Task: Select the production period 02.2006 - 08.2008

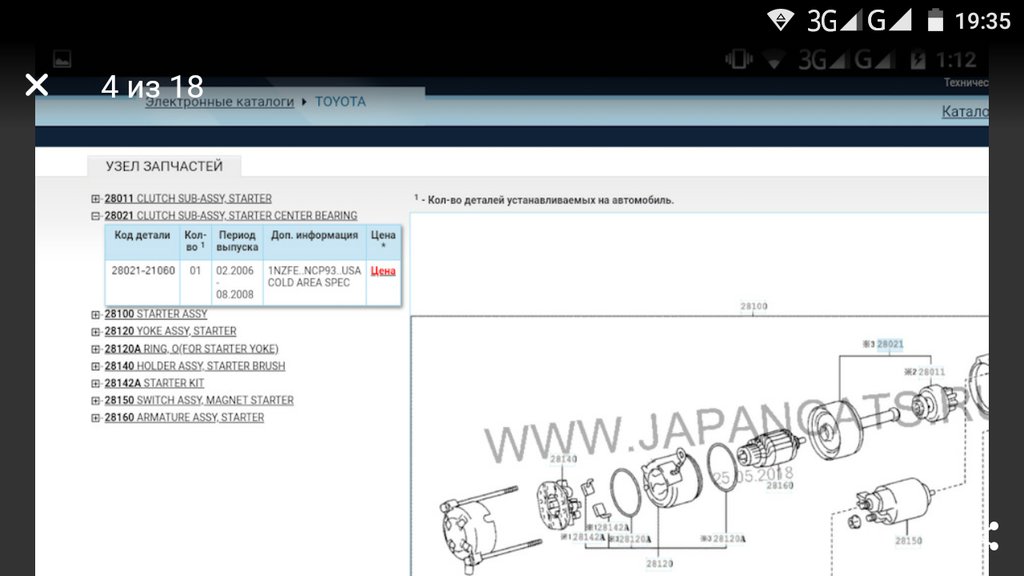Action: pos(235,282)
